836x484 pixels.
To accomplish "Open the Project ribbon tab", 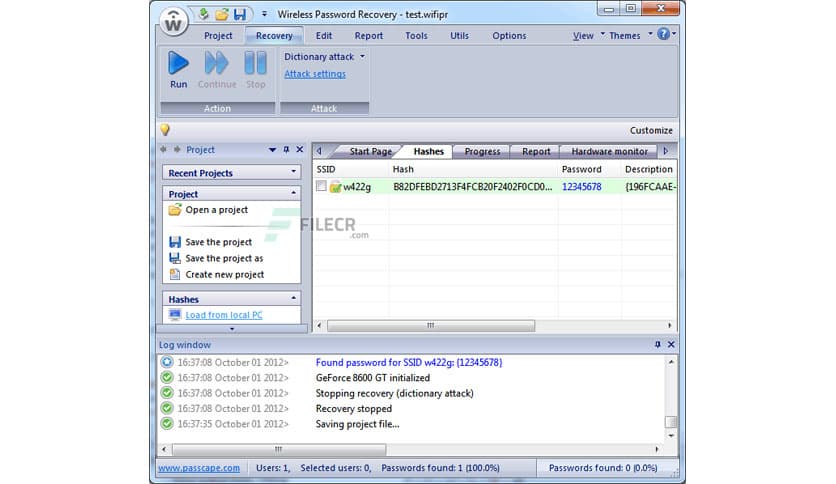I will click(x=218, y=35).
